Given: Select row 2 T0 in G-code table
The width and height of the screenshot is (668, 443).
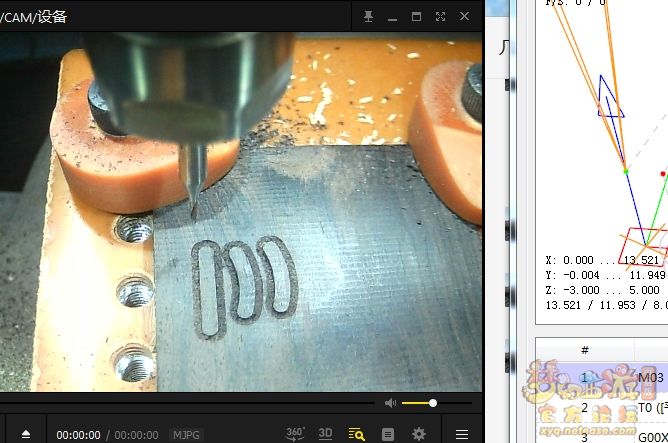Looking at the screenshot, I should [x=602, y=408].
